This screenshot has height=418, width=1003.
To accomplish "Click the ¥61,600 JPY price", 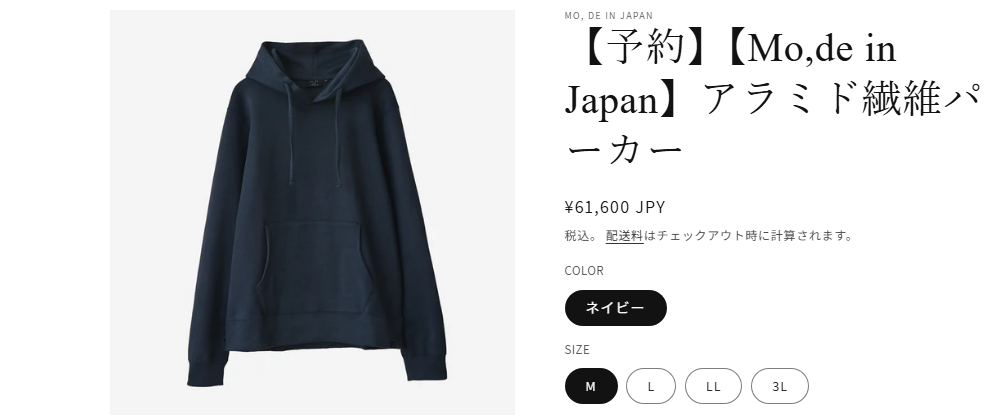I will 615,207.
